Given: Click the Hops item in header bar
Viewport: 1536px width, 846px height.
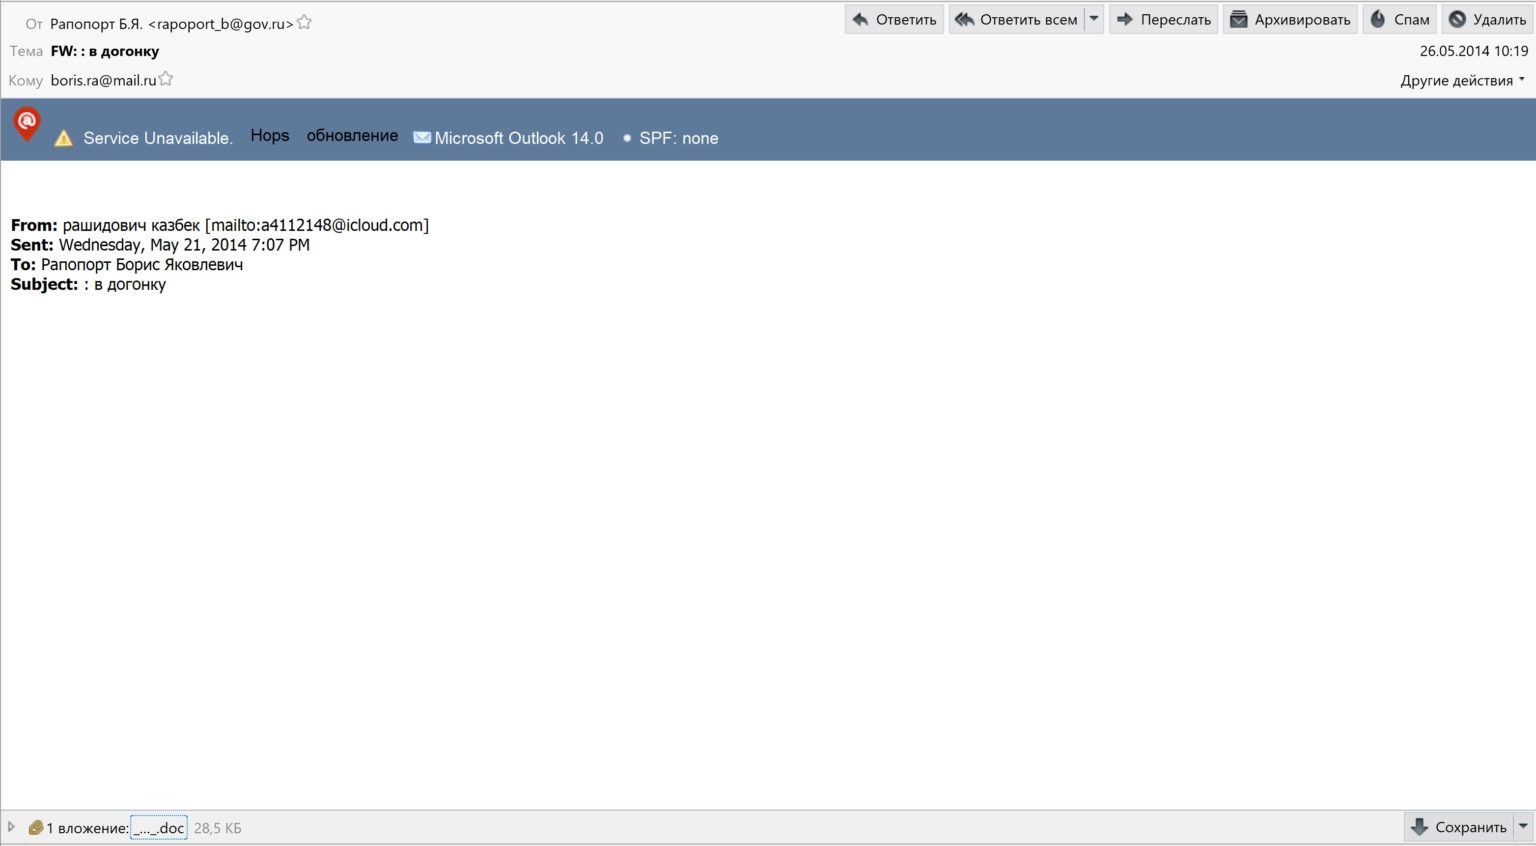Looking at the screenshot, I should [x=269, y=136].
